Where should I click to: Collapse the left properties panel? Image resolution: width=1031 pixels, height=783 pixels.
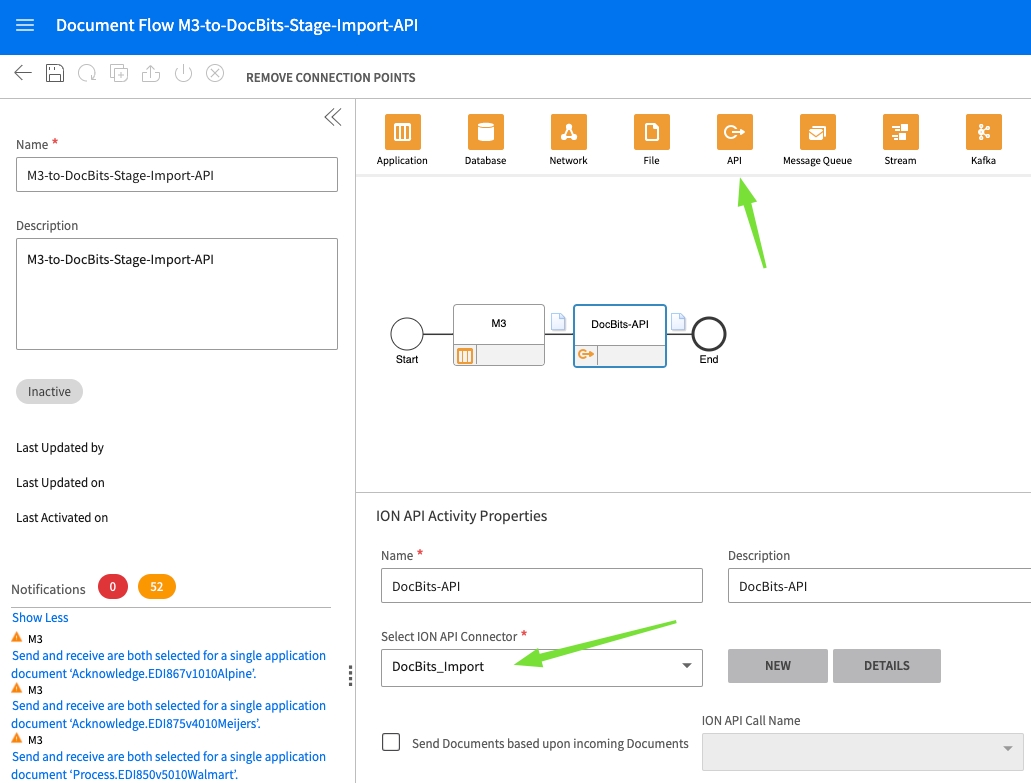click(x=332, y=117)
